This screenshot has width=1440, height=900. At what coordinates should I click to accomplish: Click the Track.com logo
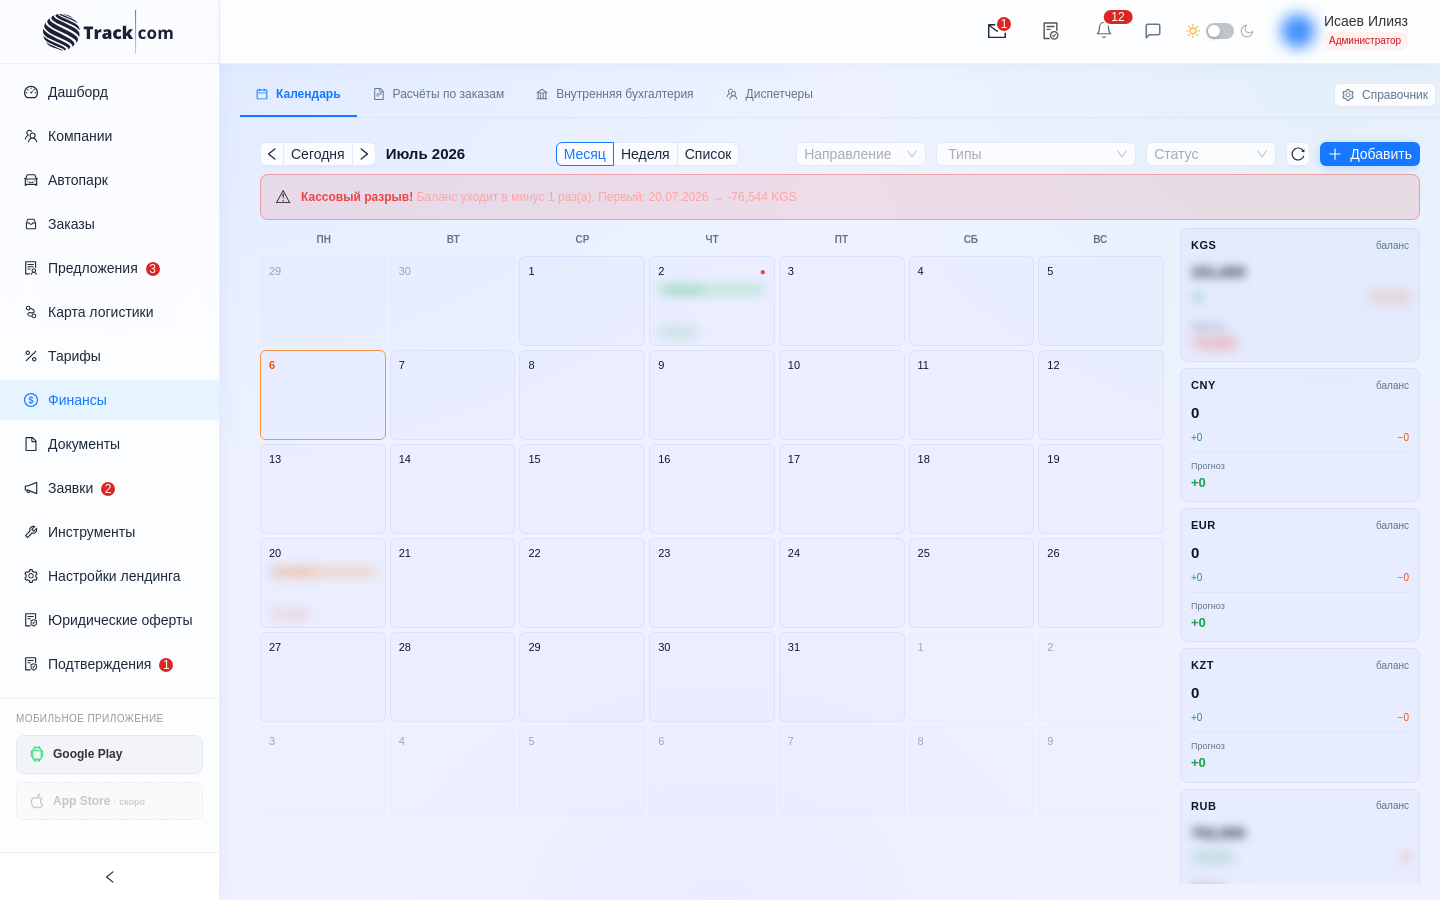(x=108, y=32)
